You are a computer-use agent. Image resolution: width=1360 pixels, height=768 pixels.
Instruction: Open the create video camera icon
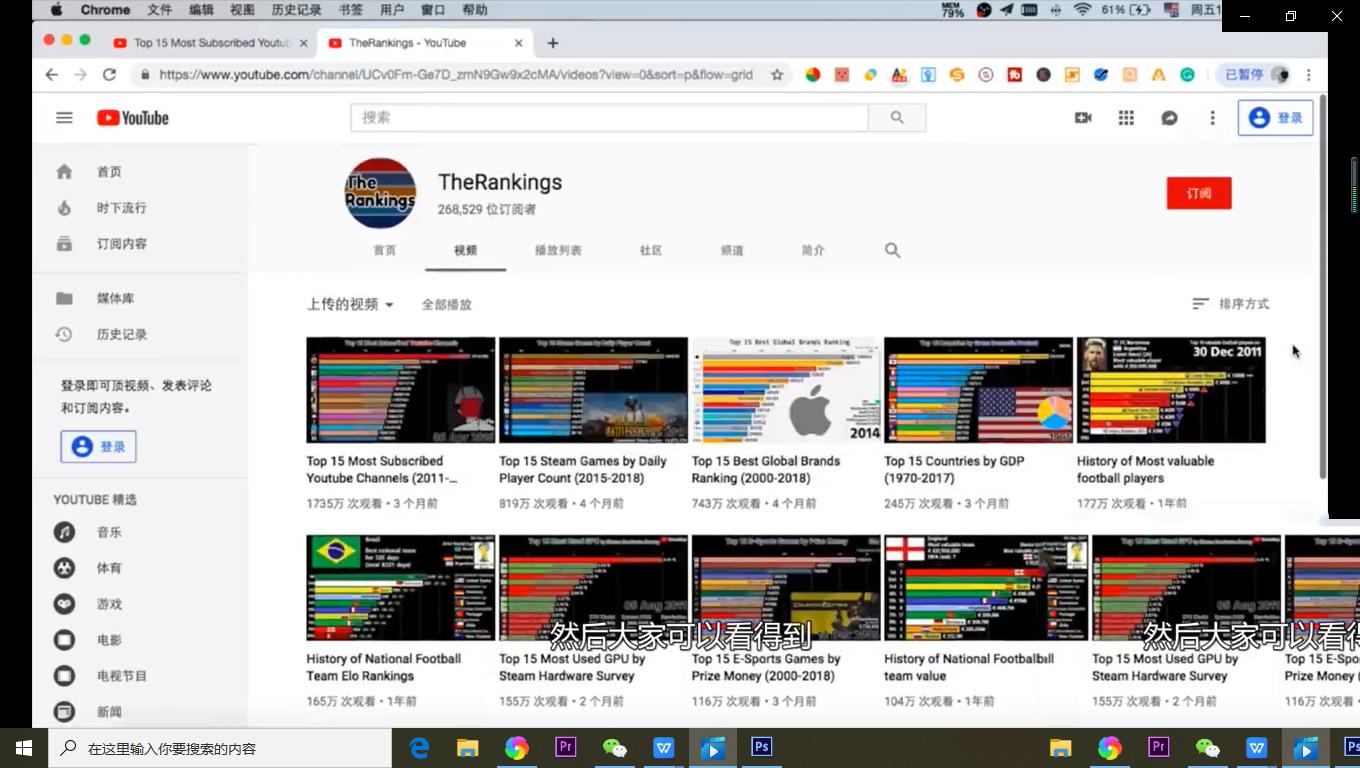(1083, 118)
